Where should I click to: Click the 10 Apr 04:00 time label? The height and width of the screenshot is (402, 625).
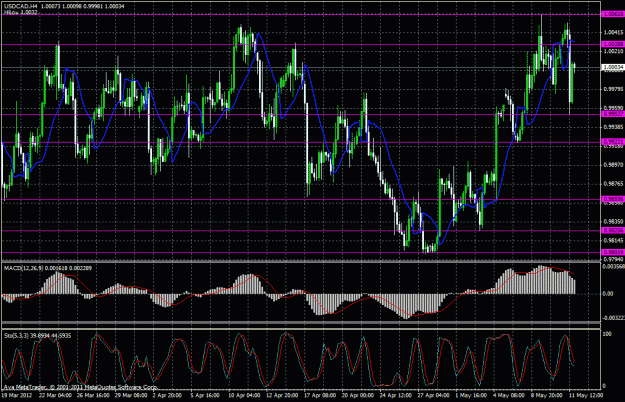click(244, 396)
